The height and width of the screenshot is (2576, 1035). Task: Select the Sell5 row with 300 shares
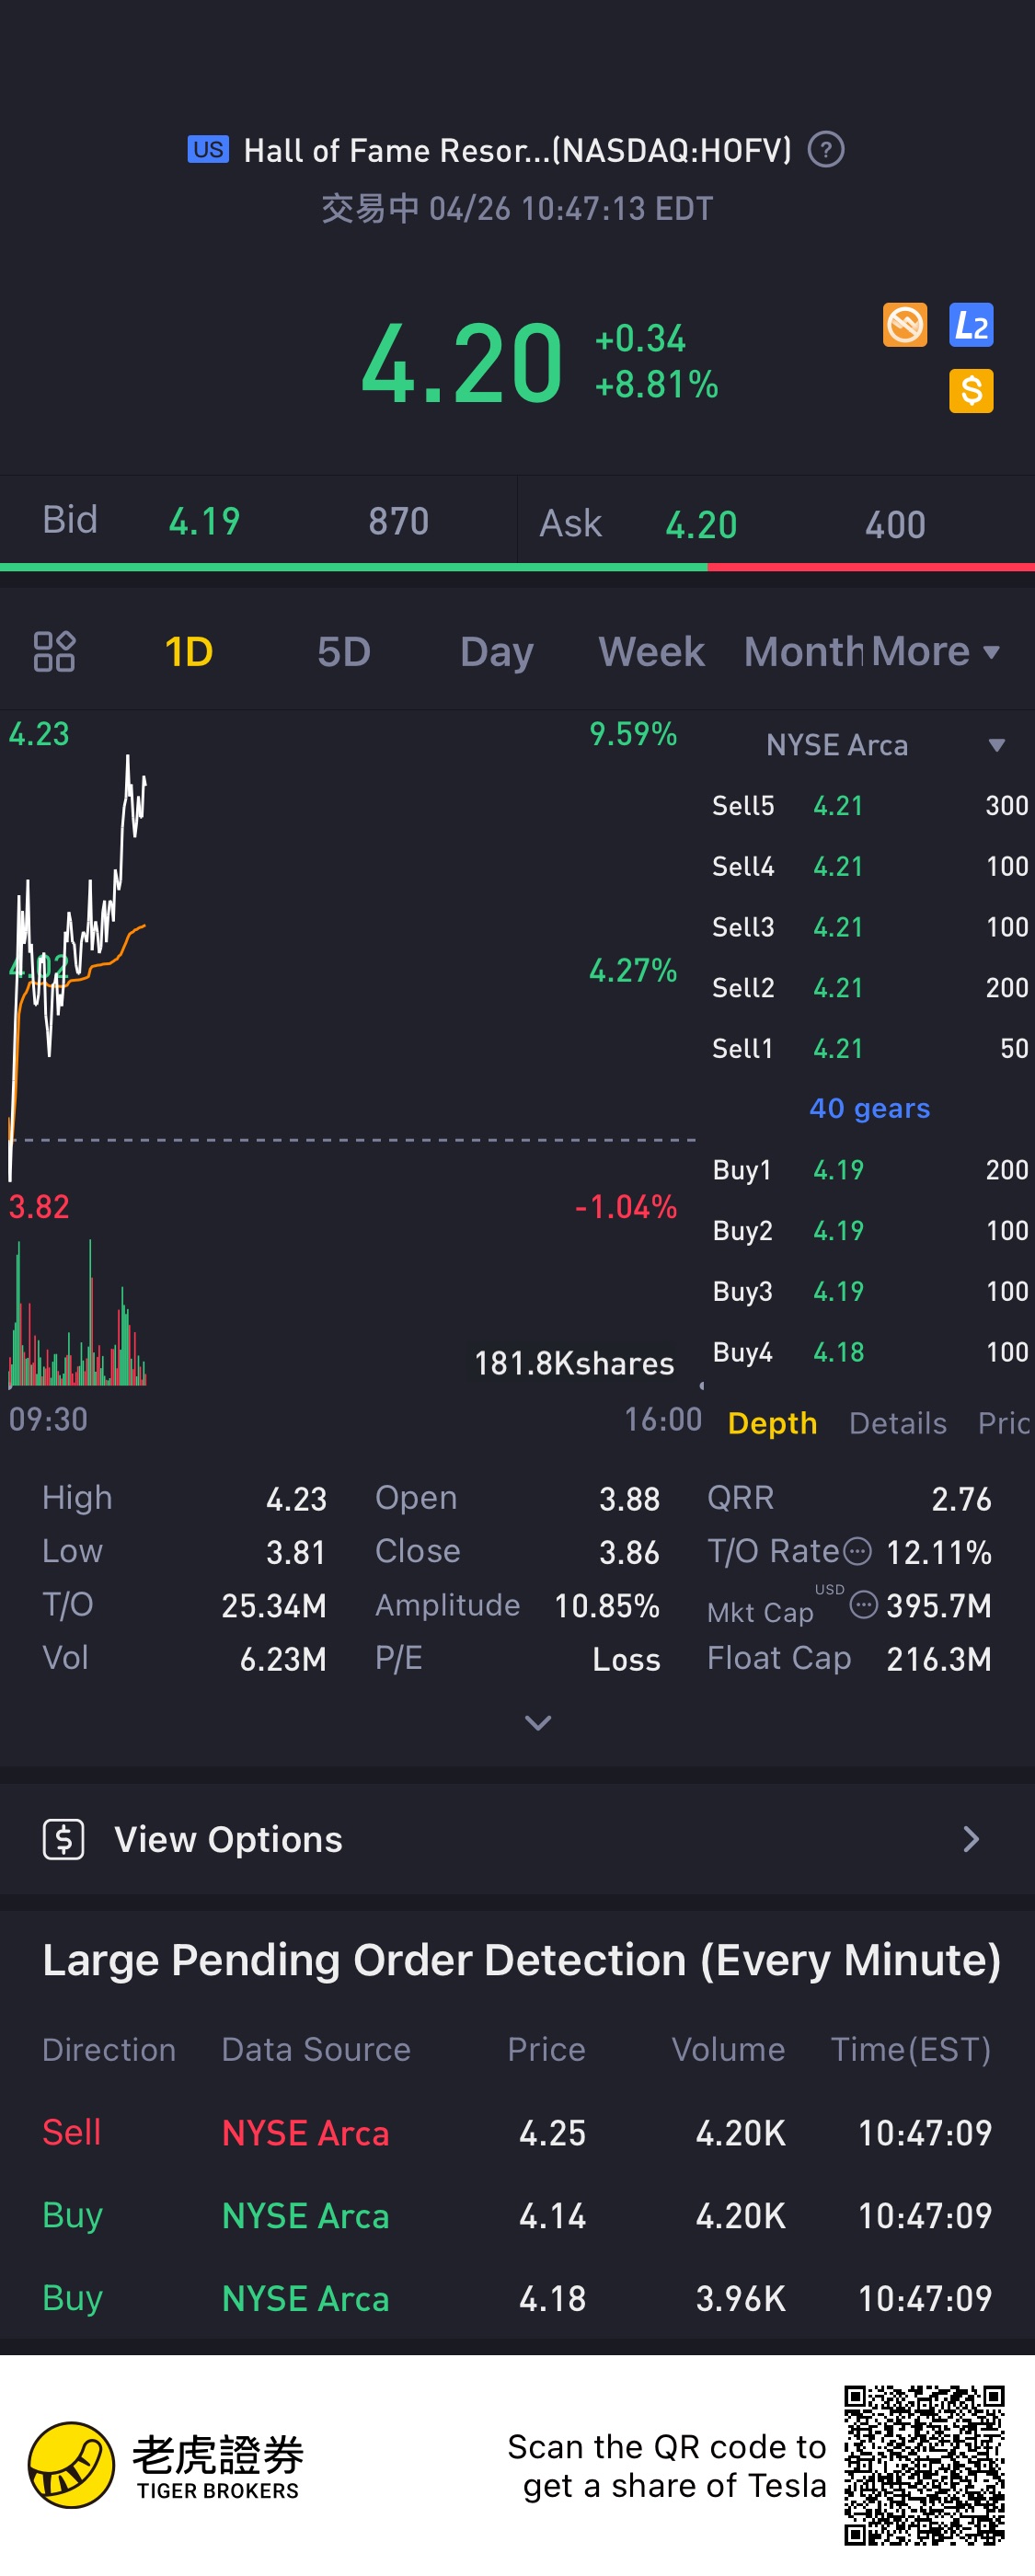(x=869, y=805)
